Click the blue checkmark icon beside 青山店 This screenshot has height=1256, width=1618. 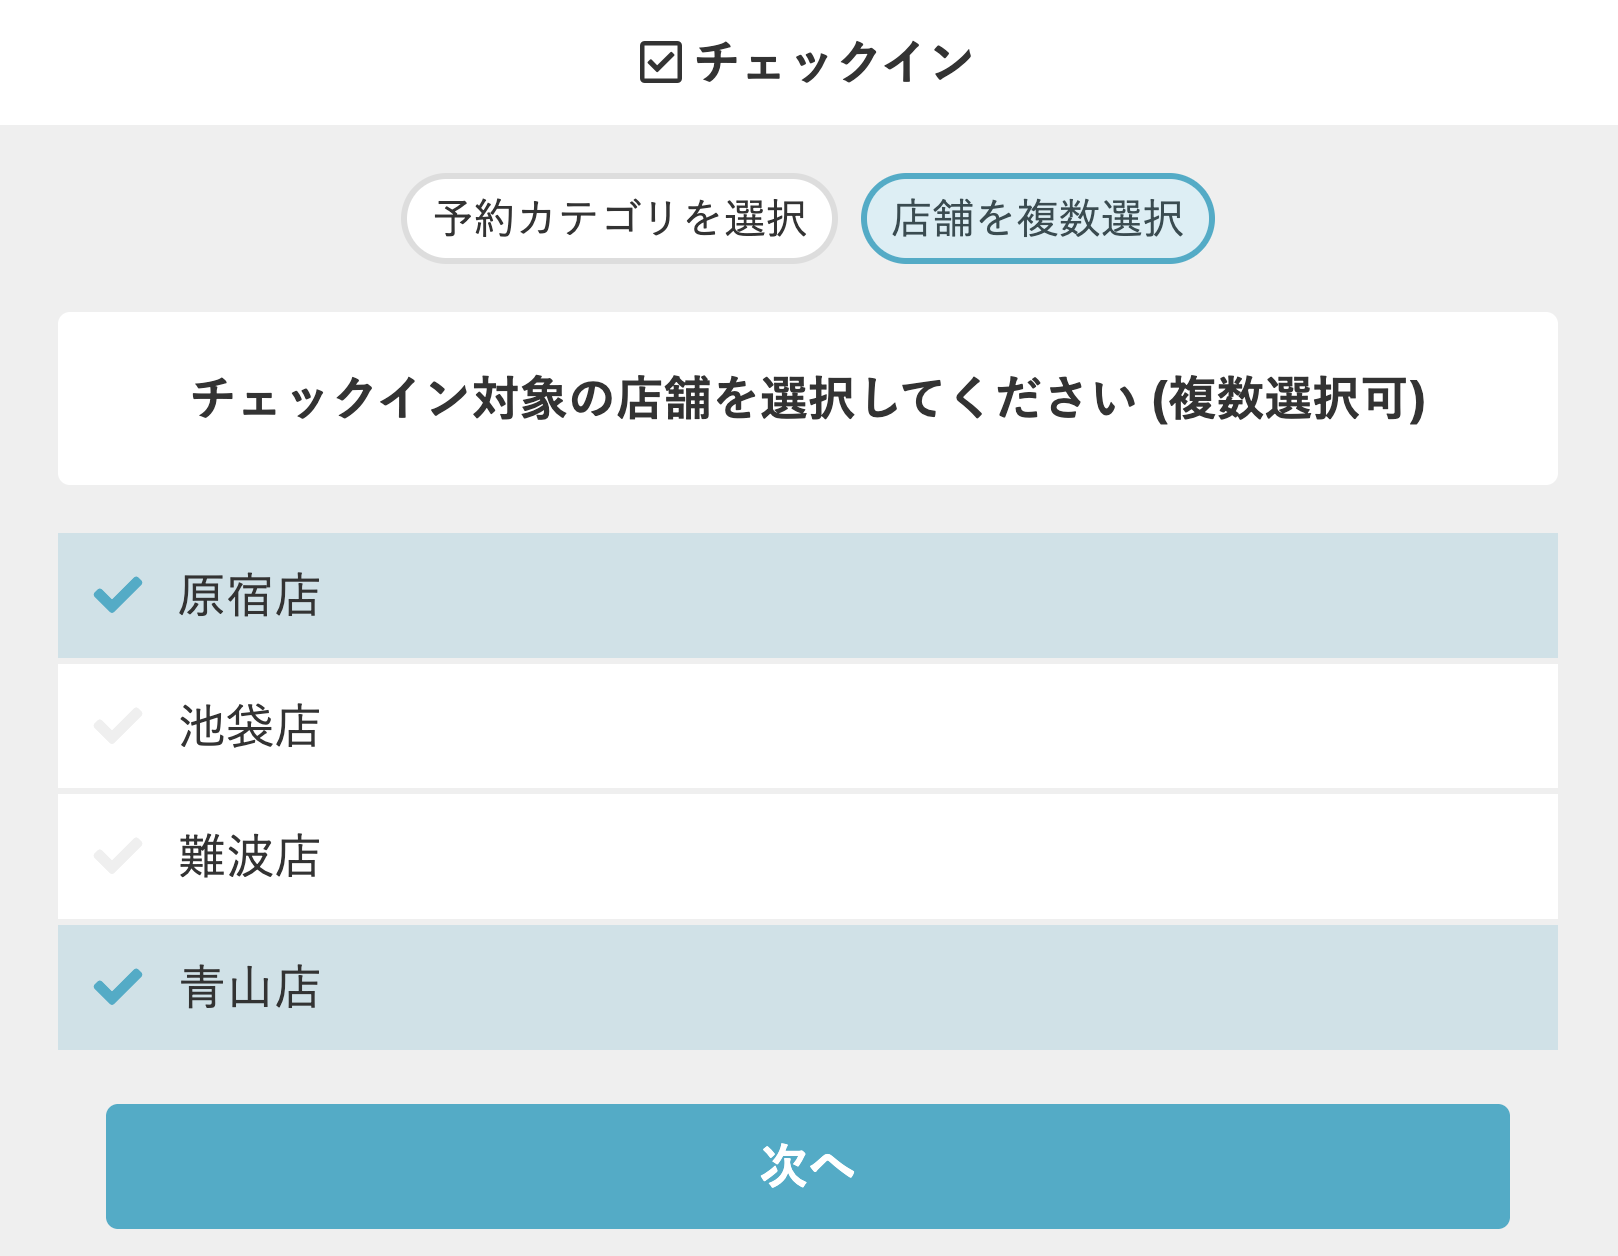(118, 987)
